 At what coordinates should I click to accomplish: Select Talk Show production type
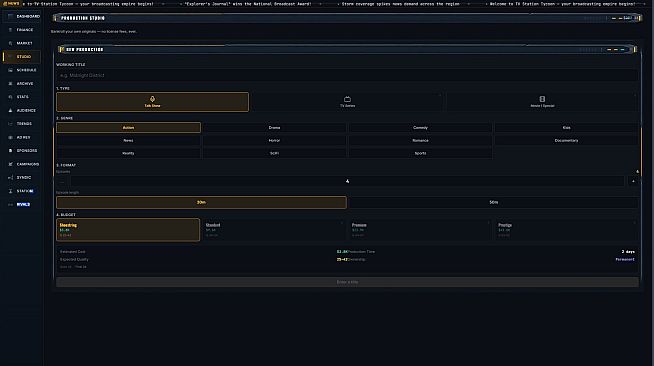[x=153, y=102]
